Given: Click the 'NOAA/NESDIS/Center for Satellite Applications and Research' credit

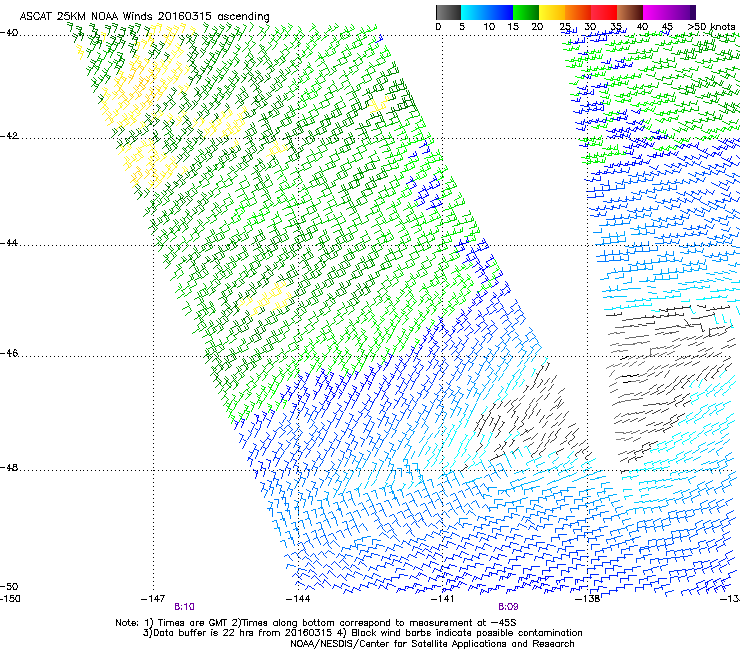Looking at the screenshot, I should tap(432, 644).
